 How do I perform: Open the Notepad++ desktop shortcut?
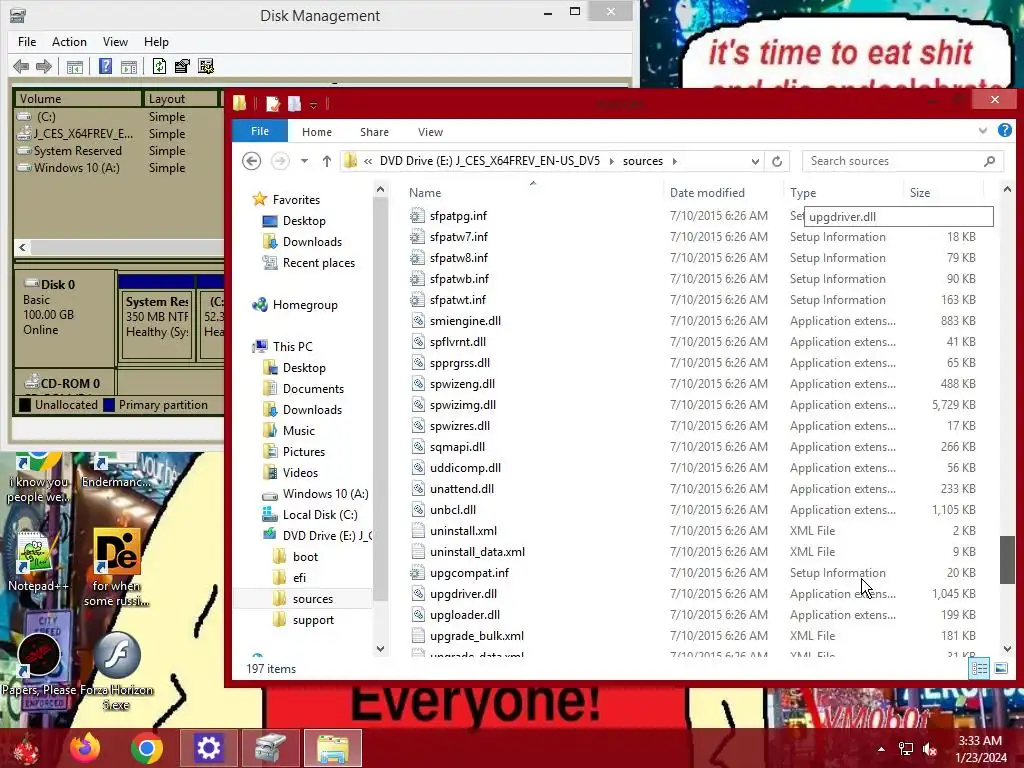point(37,561)
